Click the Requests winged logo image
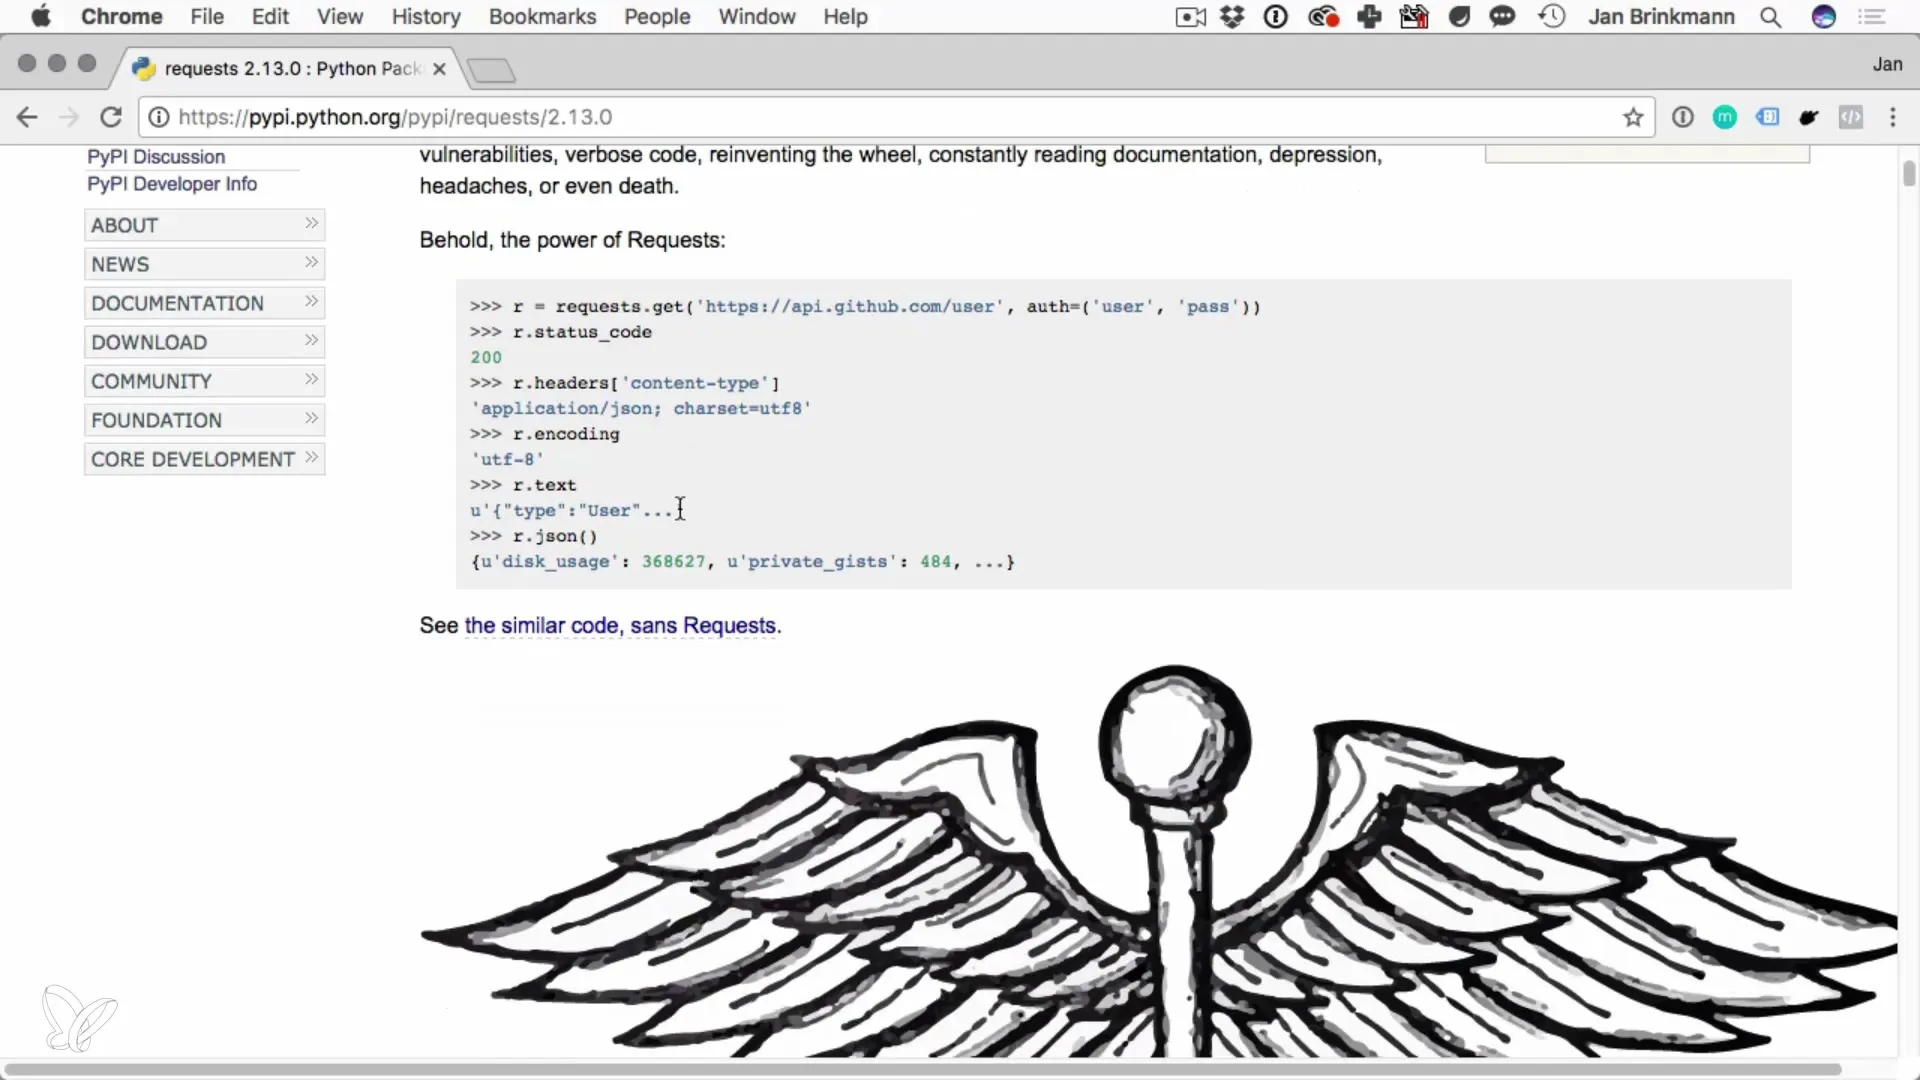Screen dimensions: 1920x1080 [1158, 860]
